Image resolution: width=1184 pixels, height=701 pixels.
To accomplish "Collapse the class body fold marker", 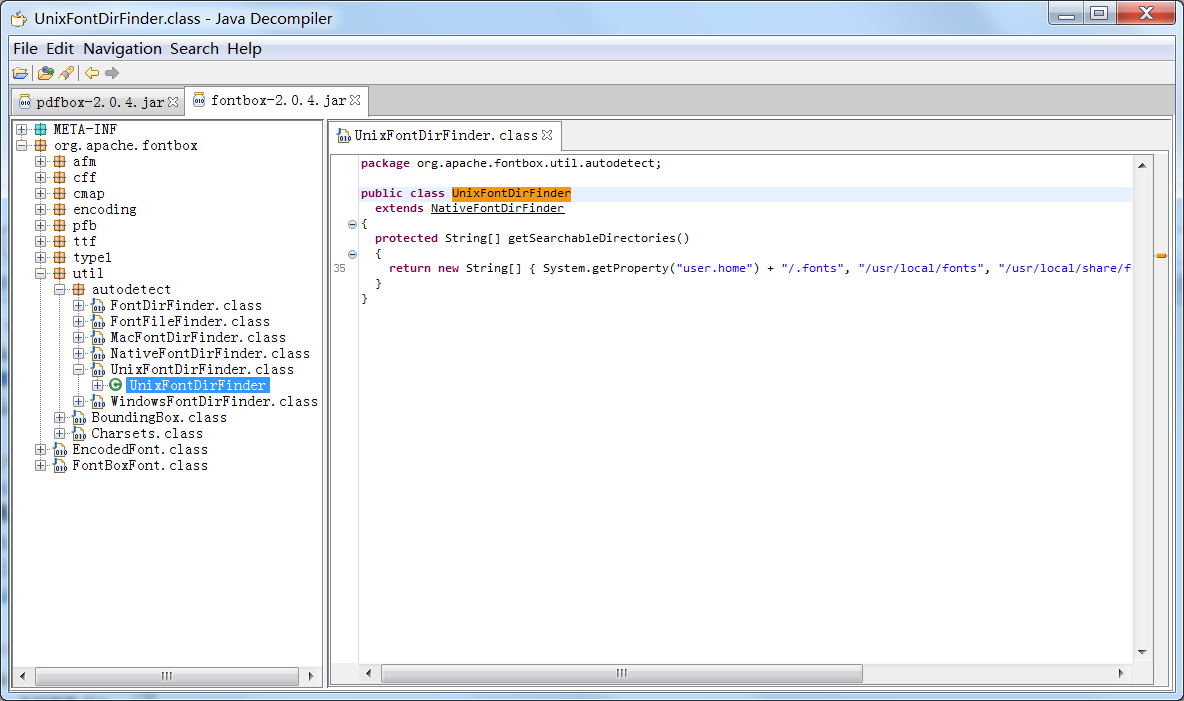I will tap(352, 224).
